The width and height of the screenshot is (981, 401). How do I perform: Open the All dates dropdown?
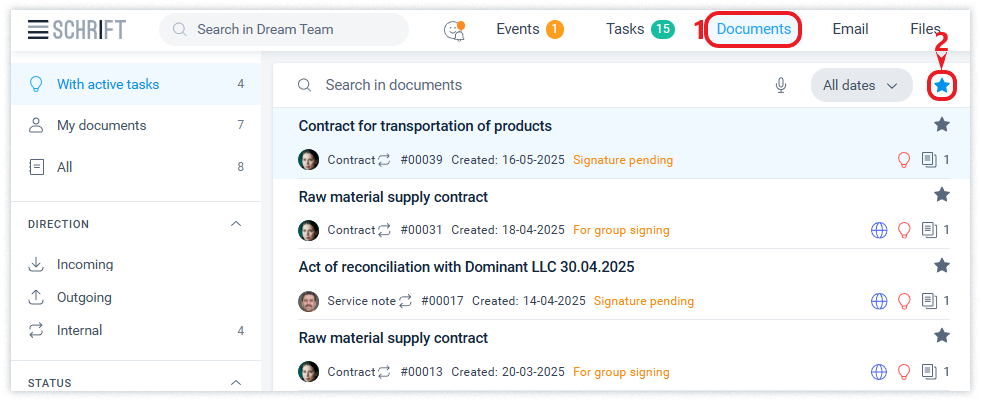[x=860, y=86]
